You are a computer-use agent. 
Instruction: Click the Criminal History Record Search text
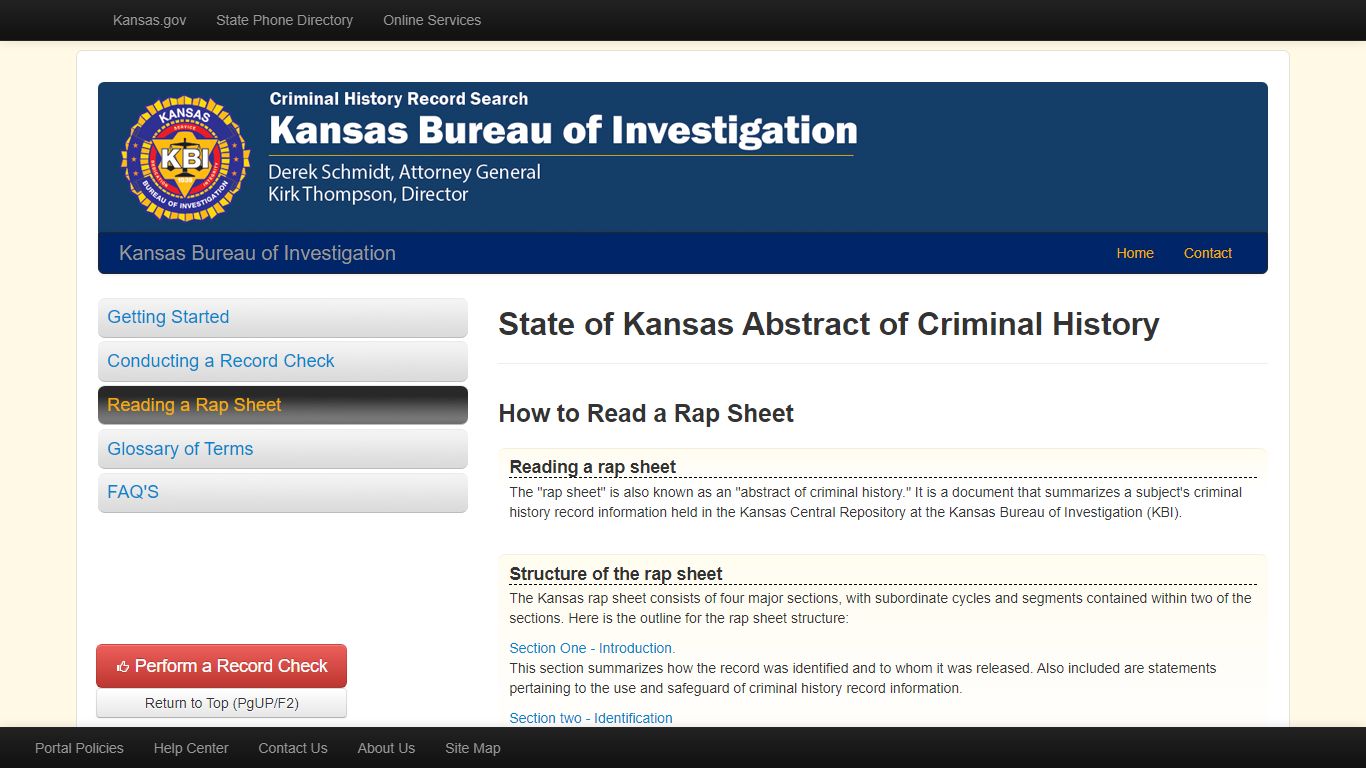399,99
